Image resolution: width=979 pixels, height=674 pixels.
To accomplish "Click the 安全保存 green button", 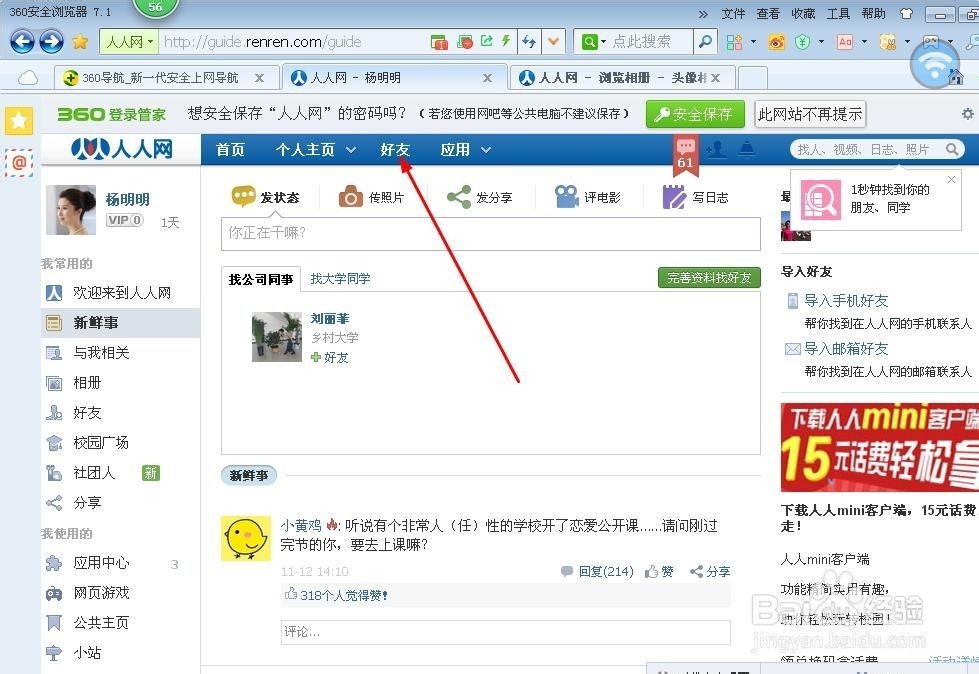I will click(694, 114).
